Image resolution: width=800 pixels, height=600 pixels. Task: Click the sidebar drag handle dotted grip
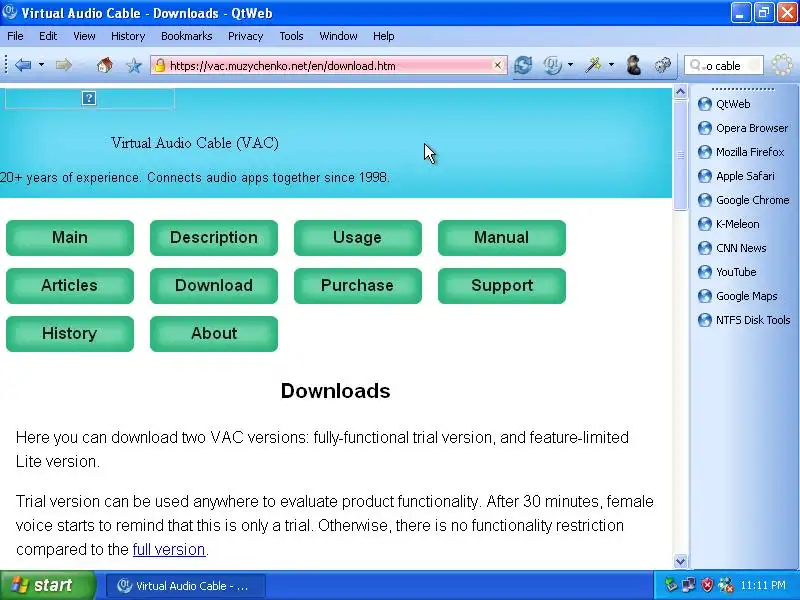[x=745, y=89]
